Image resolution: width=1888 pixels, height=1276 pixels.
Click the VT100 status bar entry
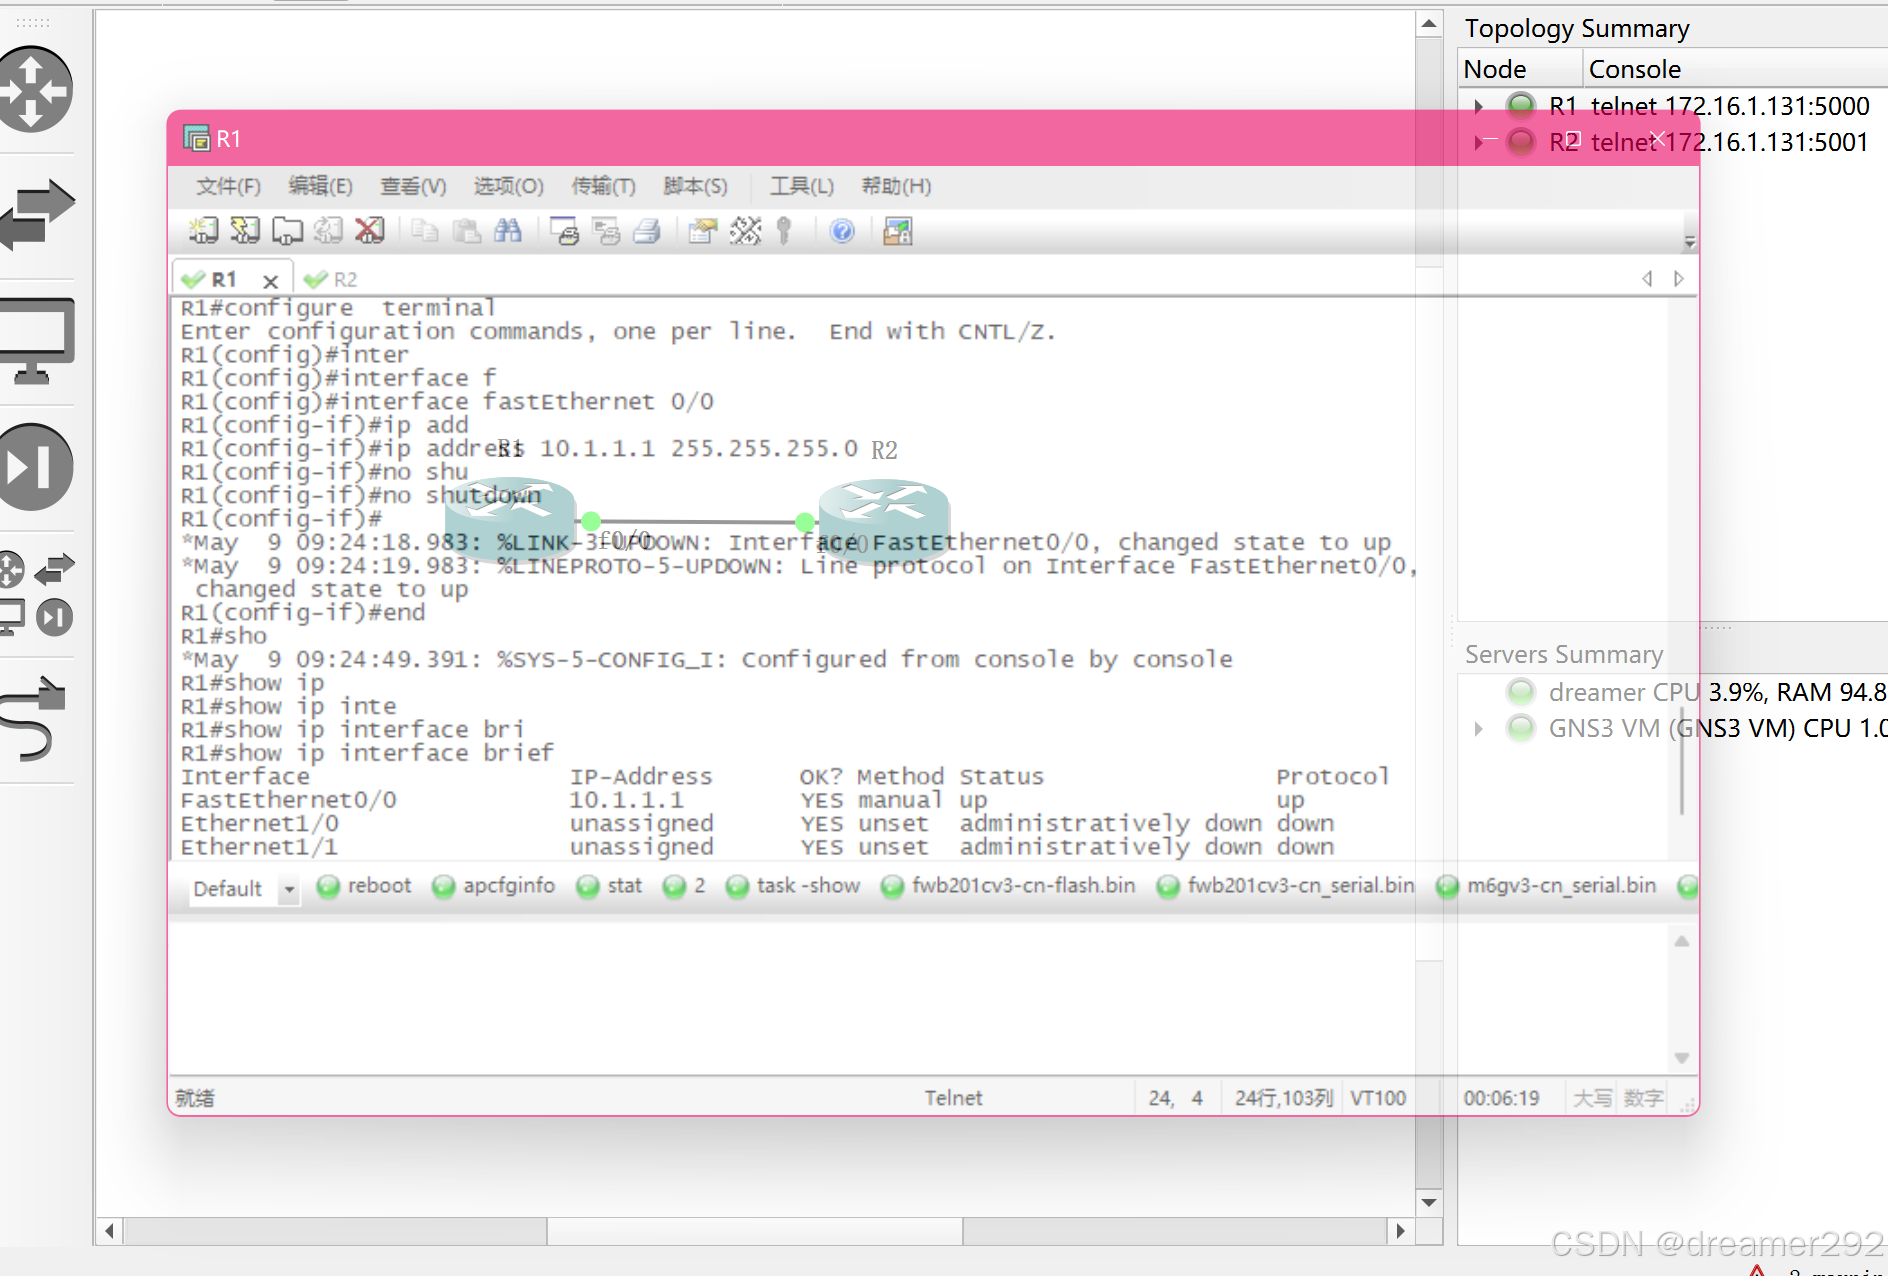click(x=1378, y=1098)
